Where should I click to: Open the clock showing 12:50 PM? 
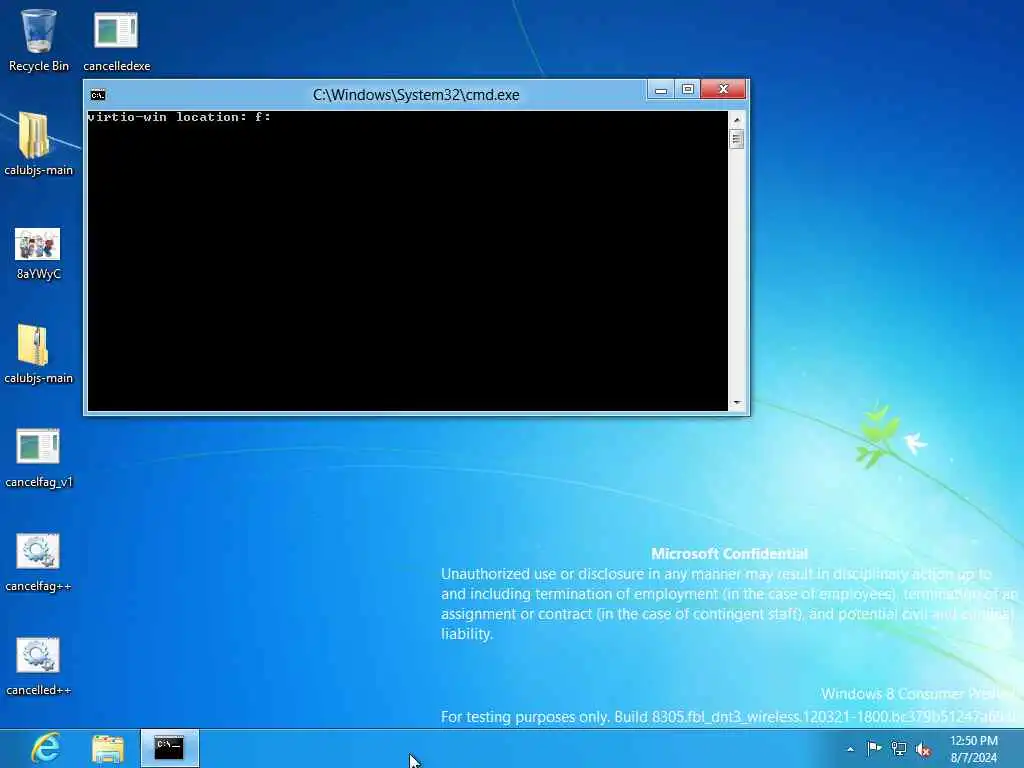[x=973, y=749]
